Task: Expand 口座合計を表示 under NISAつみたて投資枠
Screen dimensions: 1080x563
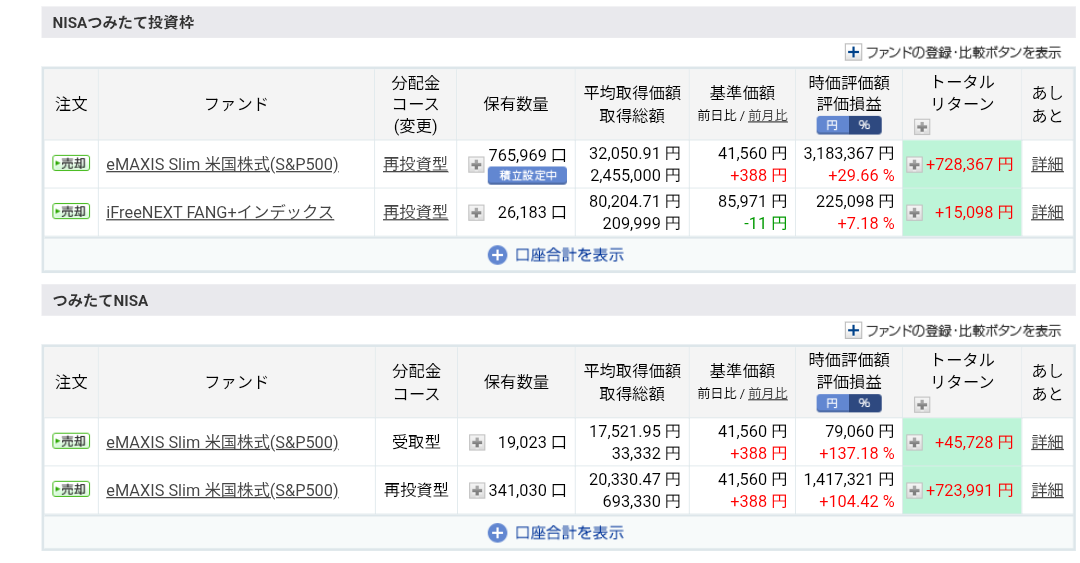Action: pos(556,255)
